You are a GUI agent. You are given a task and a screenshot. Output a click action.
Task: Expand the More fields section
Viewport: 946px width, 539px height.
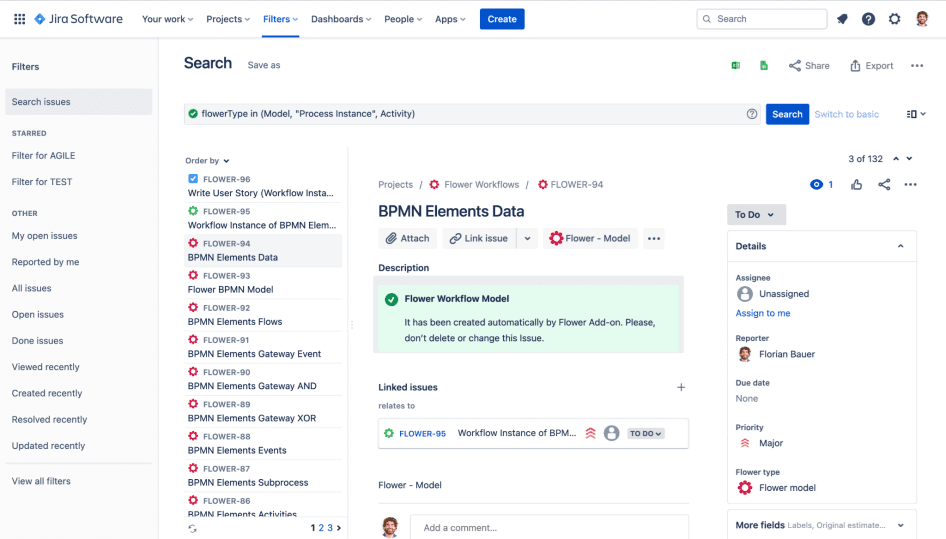900,525
